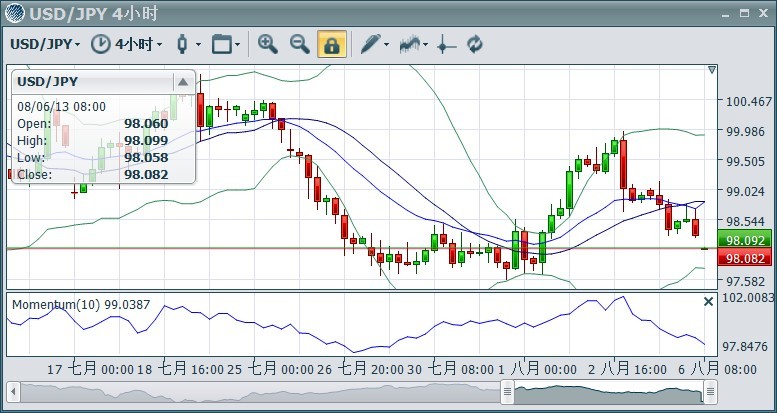Grab the left handle of range slider
Viewport: 777px width, 413px height.
(507, 392)
